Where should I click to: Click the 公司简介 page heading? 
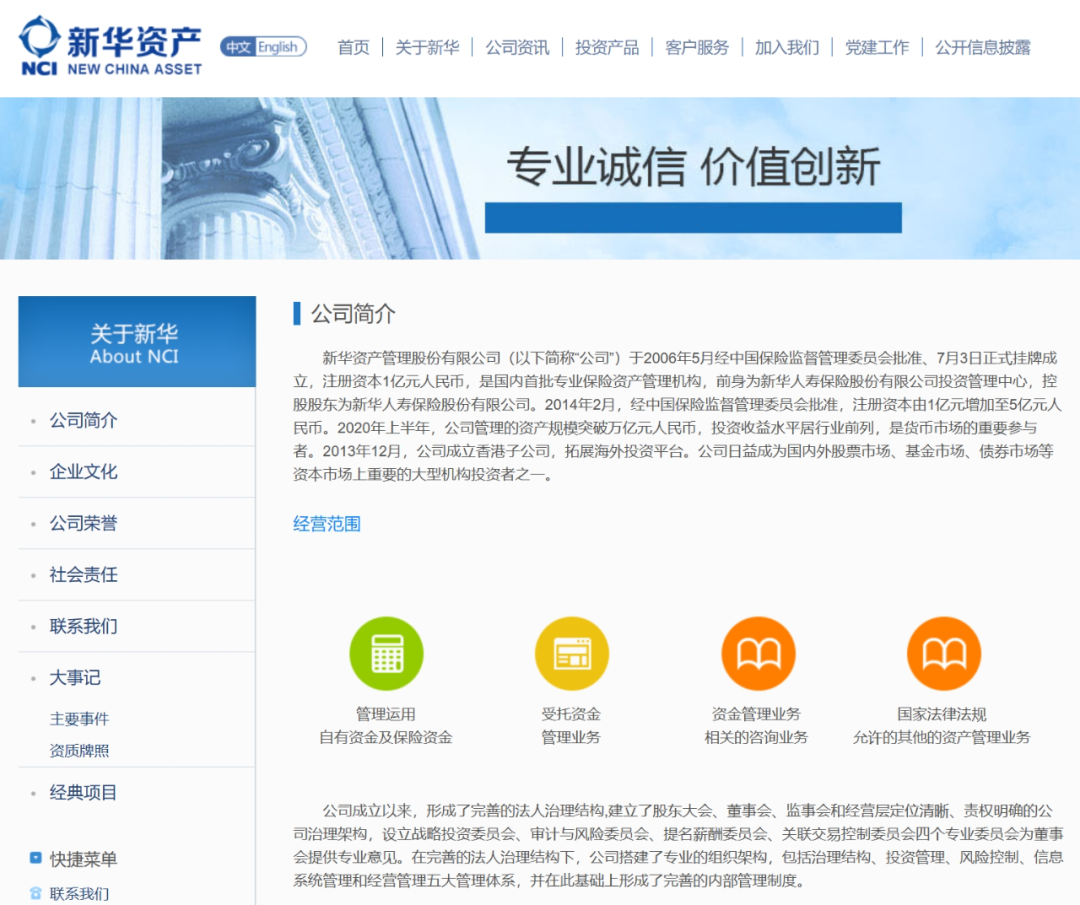click(x=353, y=314)
